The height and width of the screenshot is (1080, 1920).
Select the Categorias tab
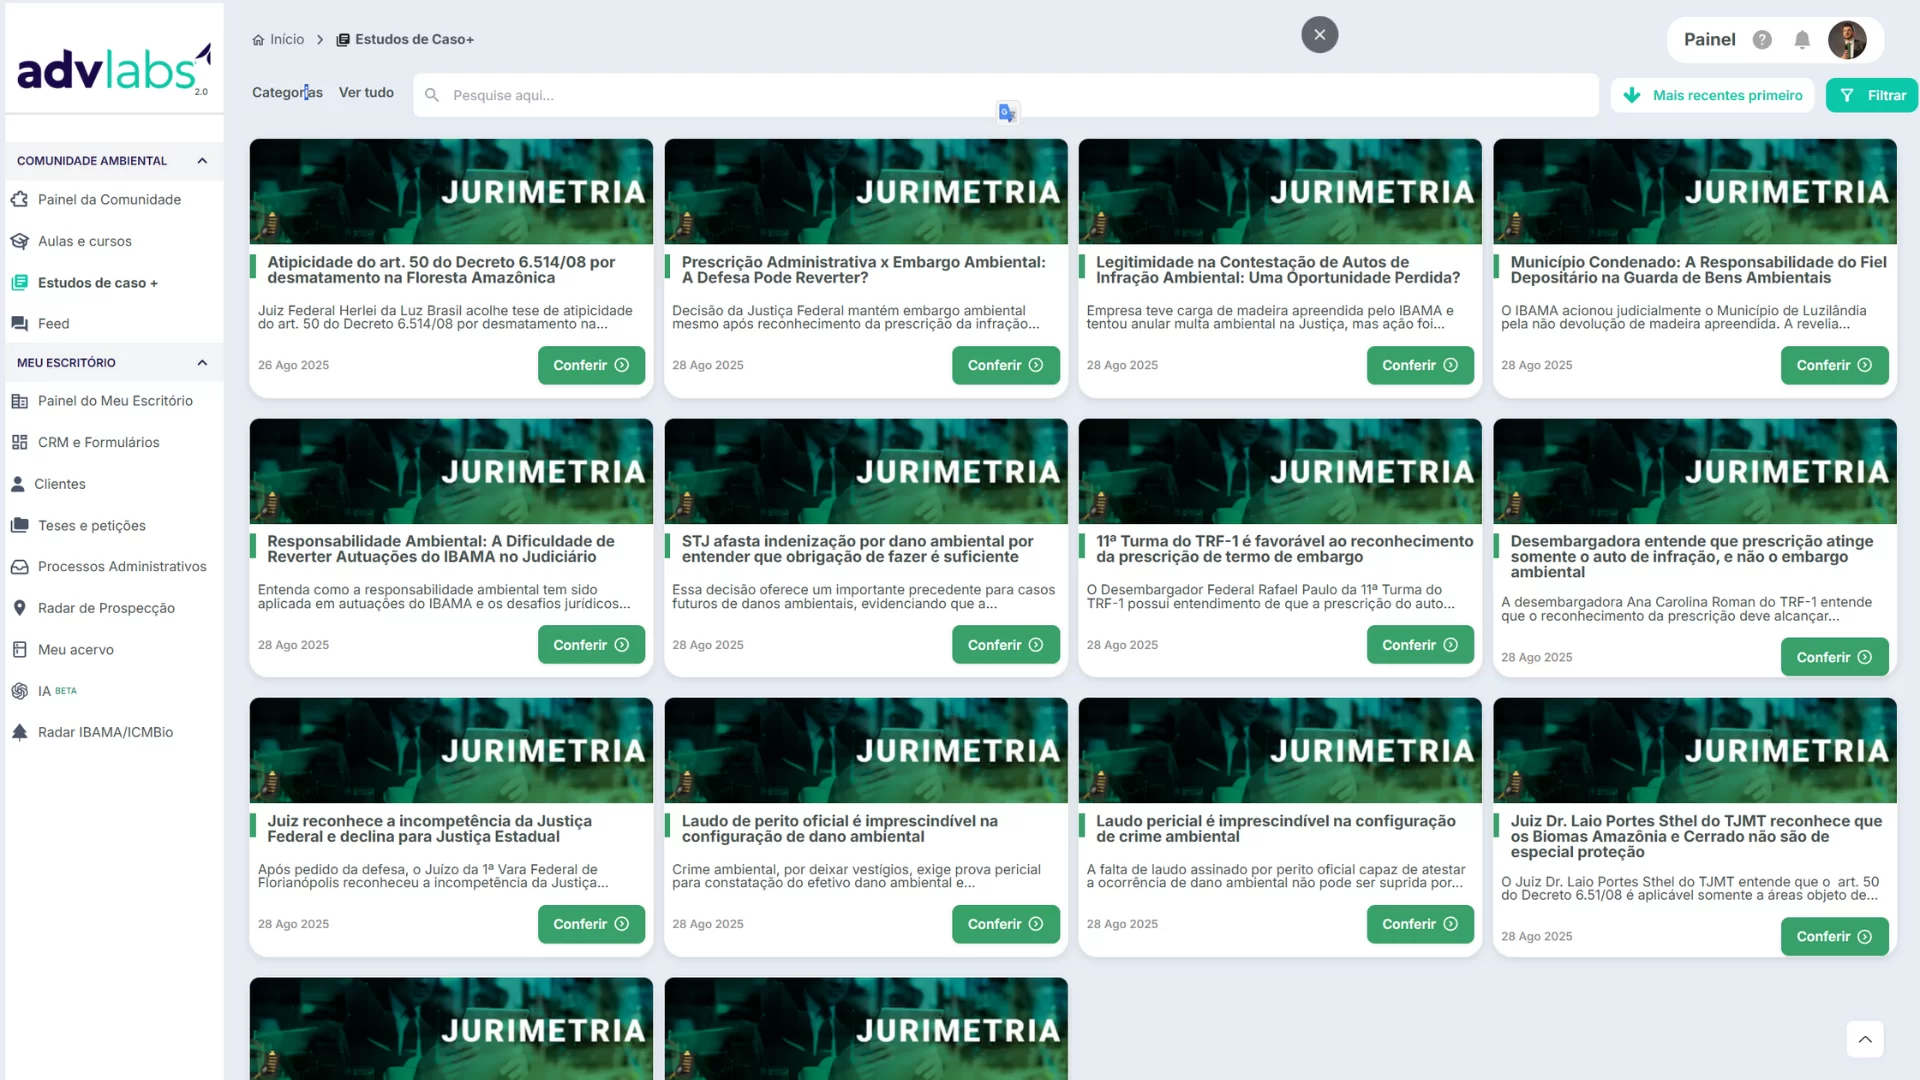click(287, 92)
